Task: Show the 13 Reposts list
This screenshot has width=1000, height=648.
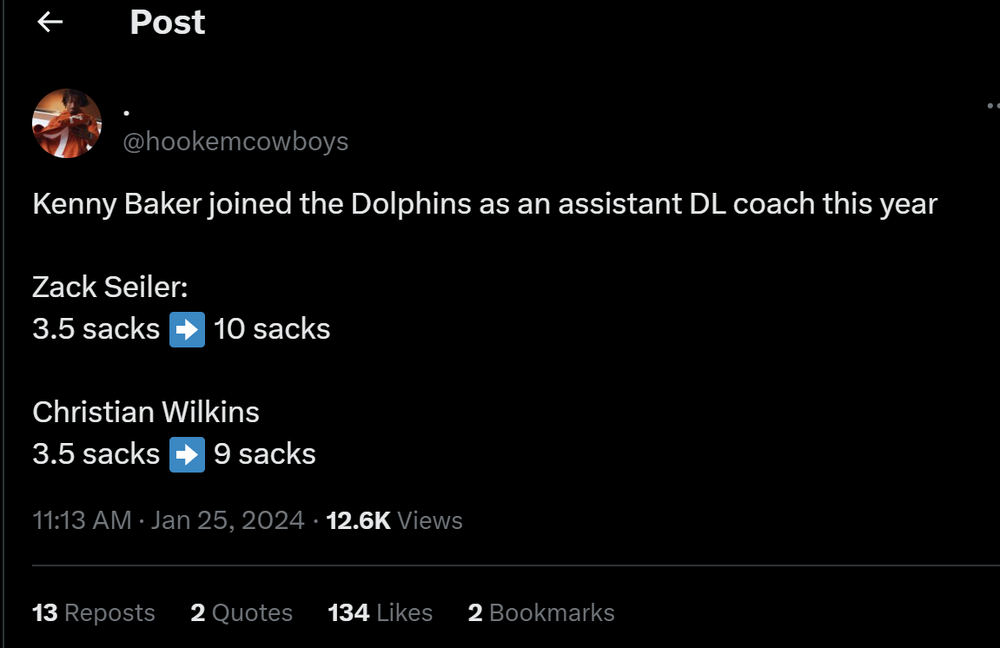Action: tap(94, 612)
